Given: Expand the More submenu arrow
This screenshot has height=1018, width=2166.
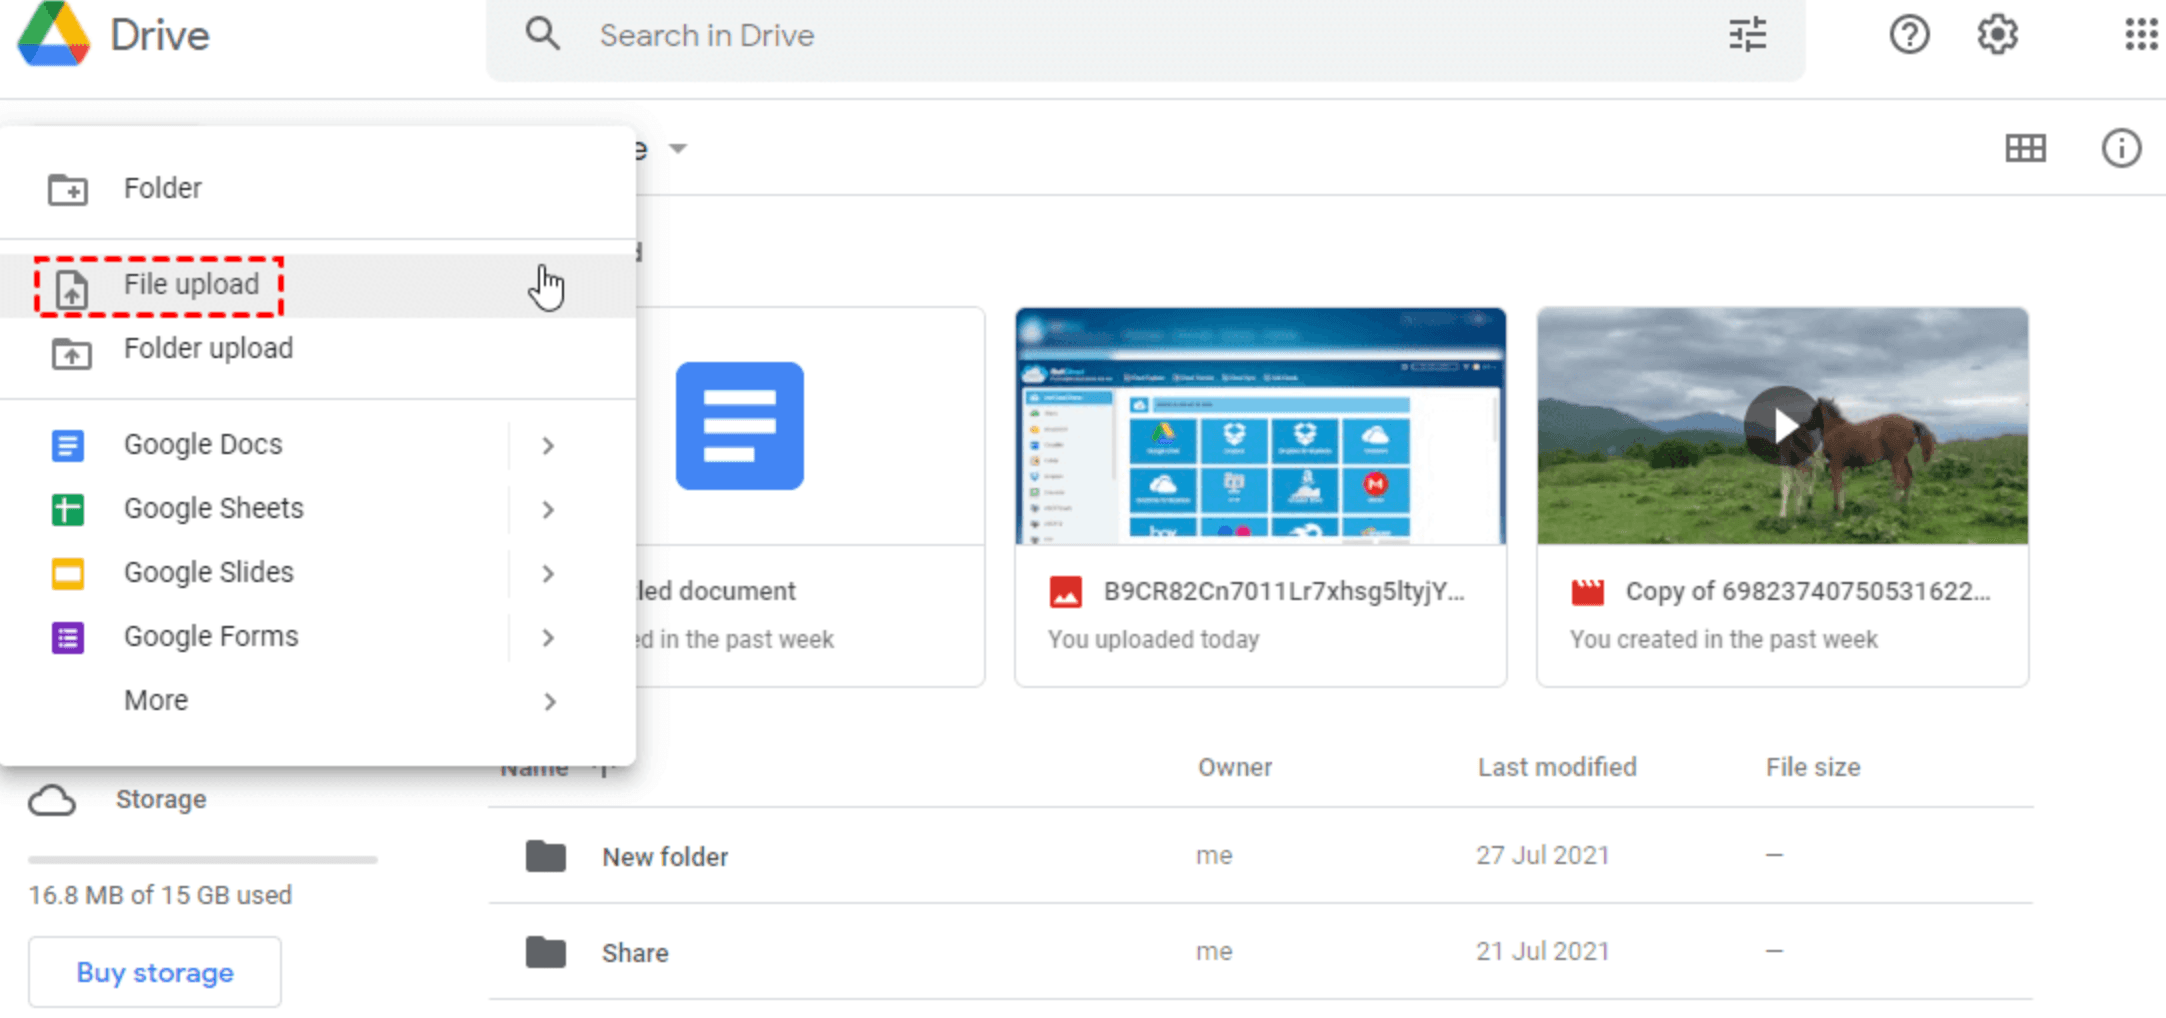Looking at the screenshot, I should (x=548, y=701).
